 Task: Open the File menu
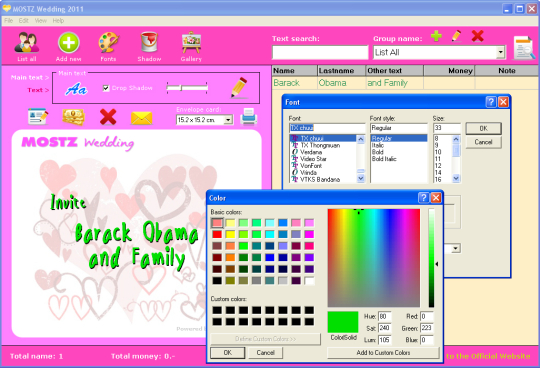[x=8, y=21]
